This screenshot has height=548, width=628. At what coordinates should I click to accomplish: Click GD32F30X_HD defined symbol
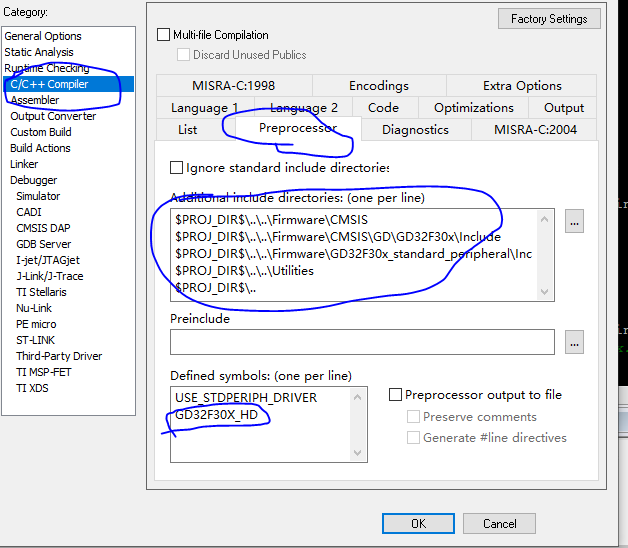click(216, 415)
